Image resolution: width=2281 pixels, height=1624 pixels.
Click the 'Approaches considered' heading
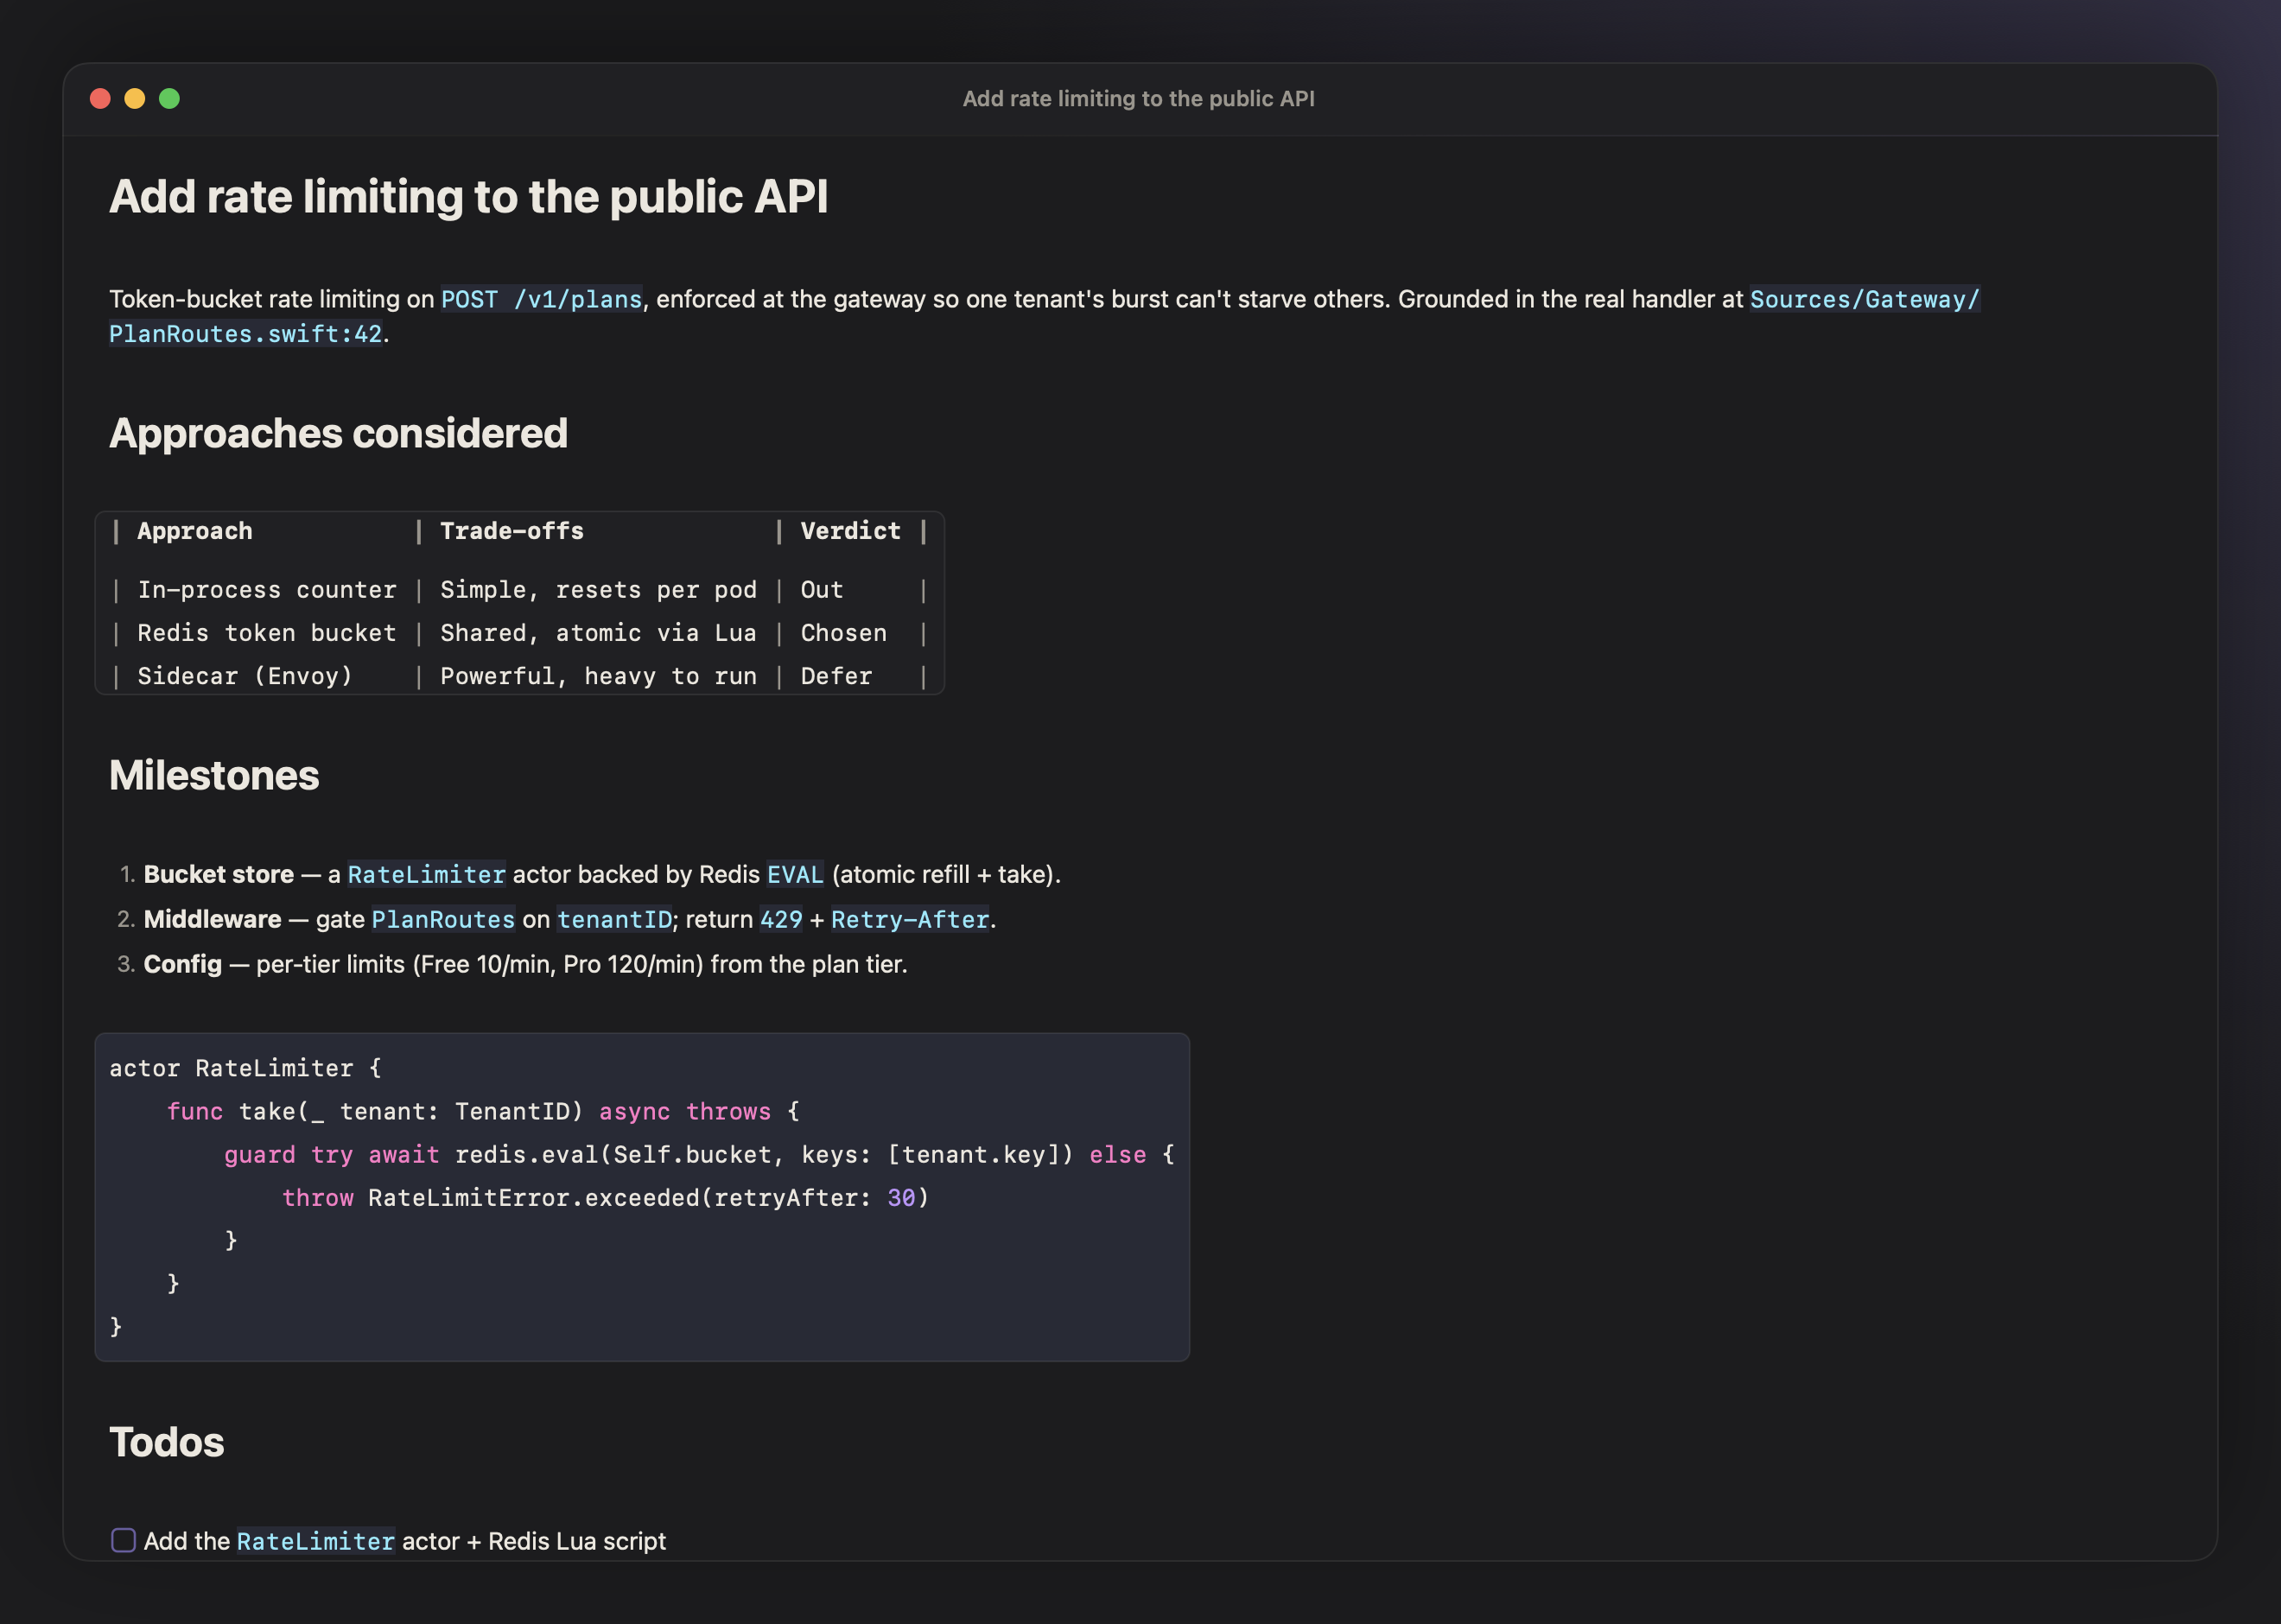coord(338,433)
